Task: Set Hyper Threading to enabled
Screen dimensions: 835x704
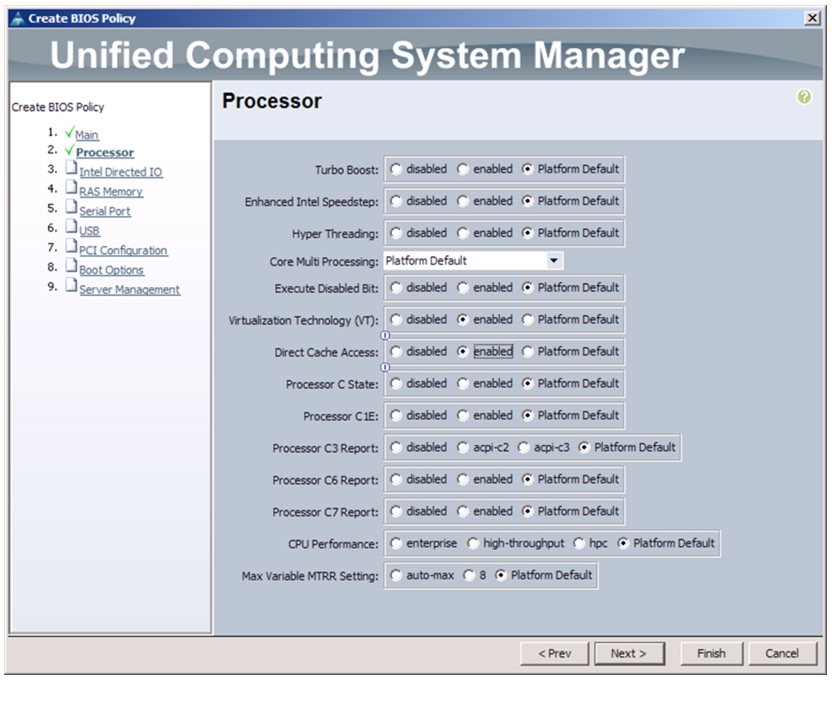Action: (x=463, y=233)
